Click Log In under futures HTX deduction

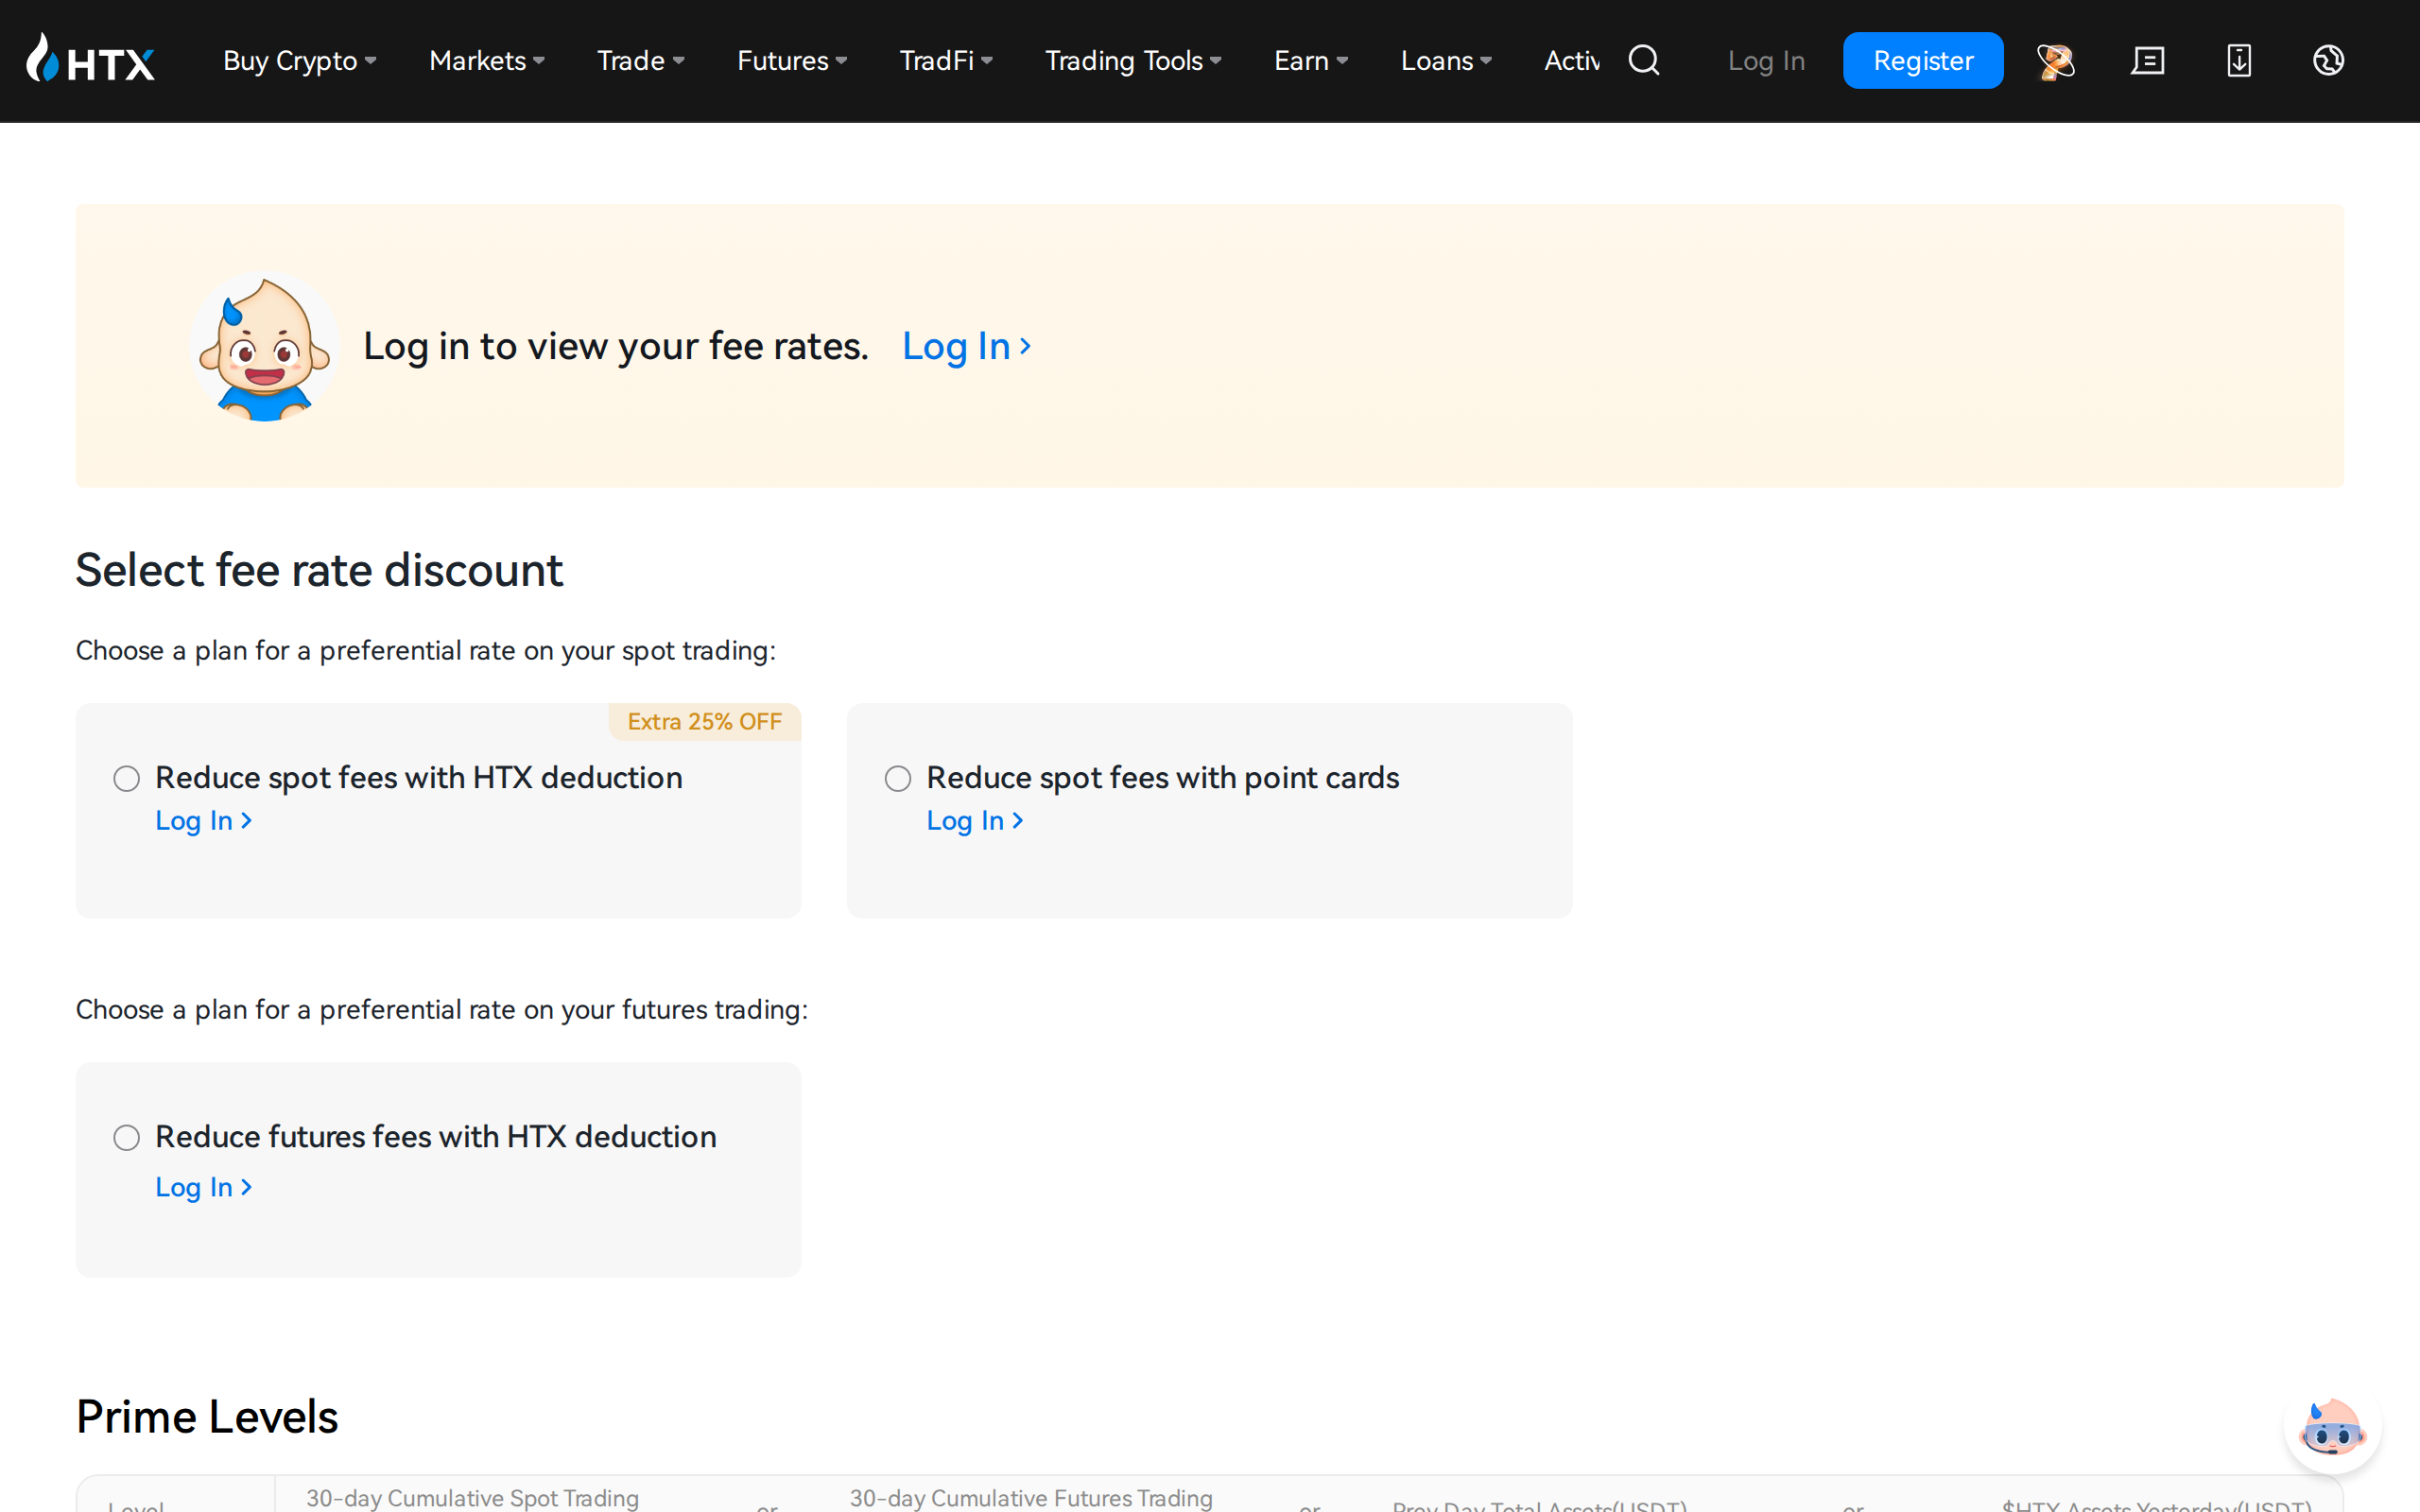[x=203, y=1187]
